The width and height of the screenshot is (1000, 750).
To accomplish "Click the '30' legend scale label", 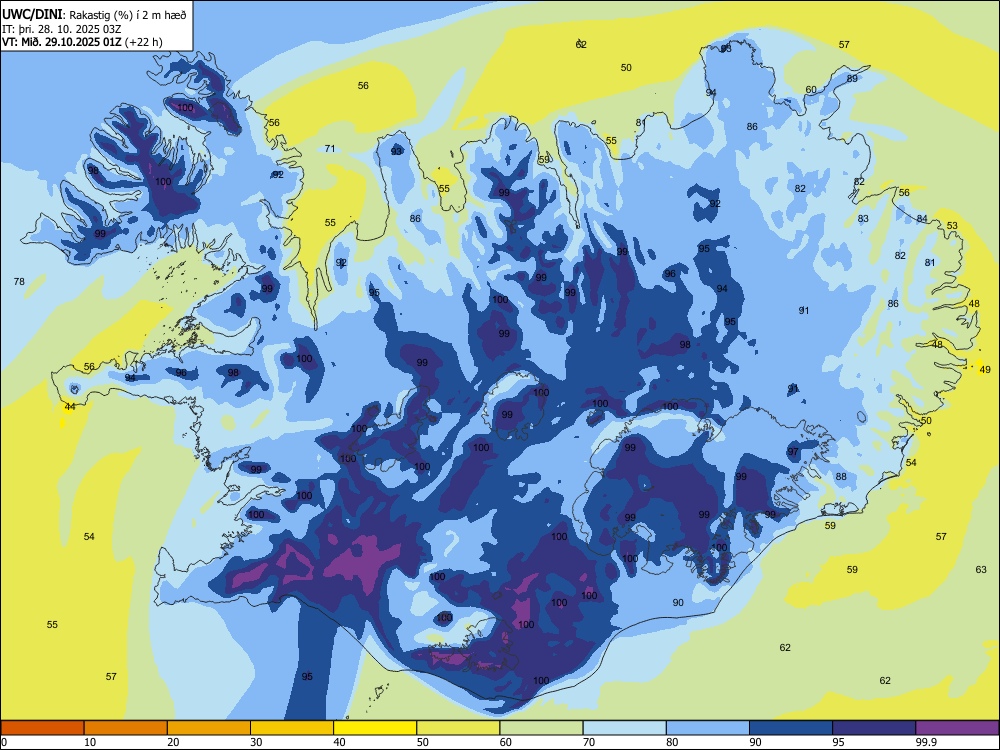I will [256, 742].
